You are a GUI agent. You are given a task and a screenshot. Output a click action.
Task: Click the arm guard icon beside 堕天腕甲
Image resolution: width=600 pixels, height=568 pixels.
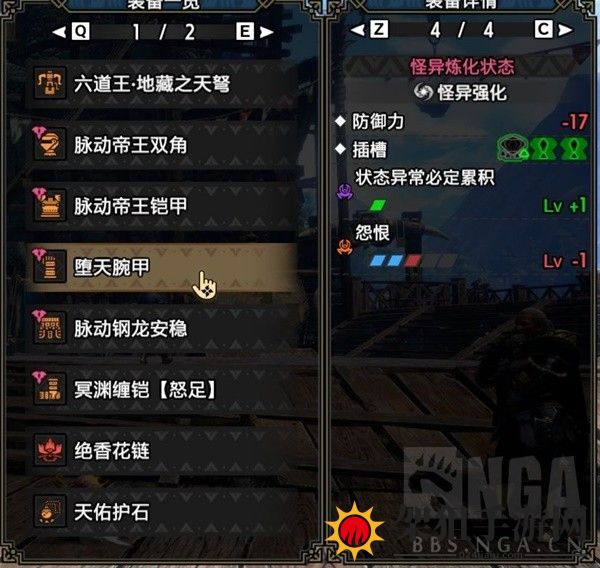50,267
